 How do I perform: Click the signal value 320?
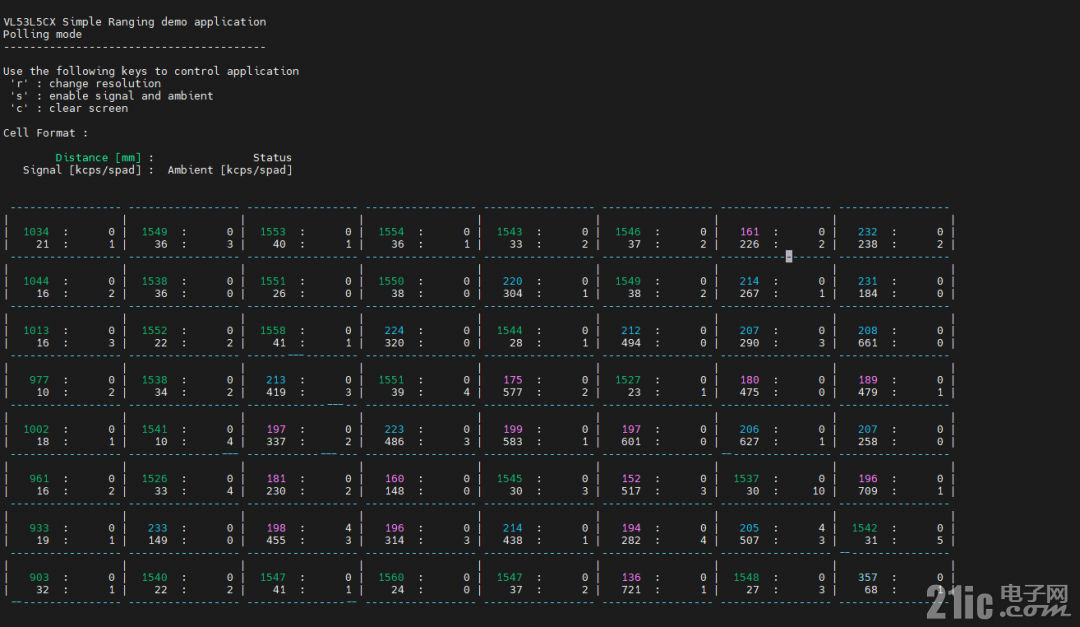click(394, 344)
